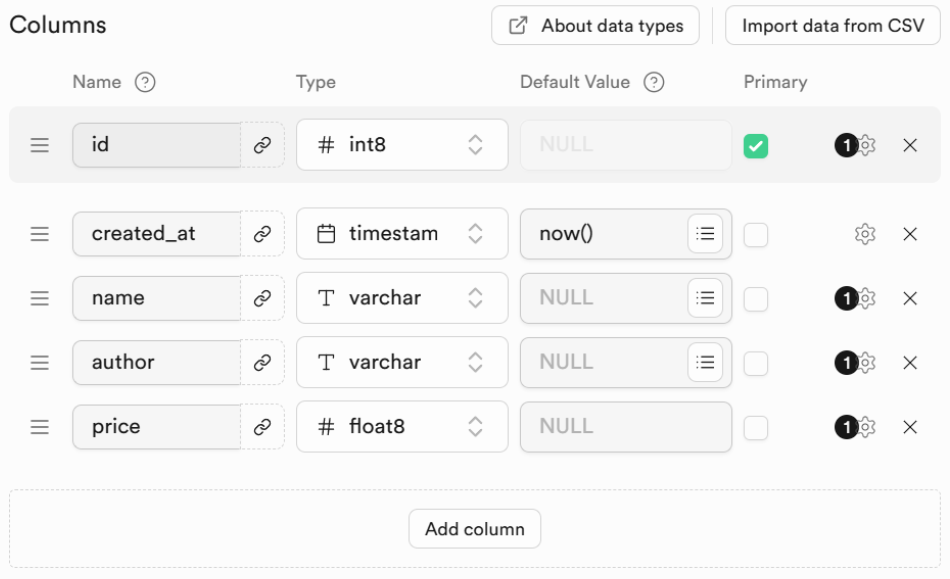
Task: Click the Add column button
Action: click(474, 529)
